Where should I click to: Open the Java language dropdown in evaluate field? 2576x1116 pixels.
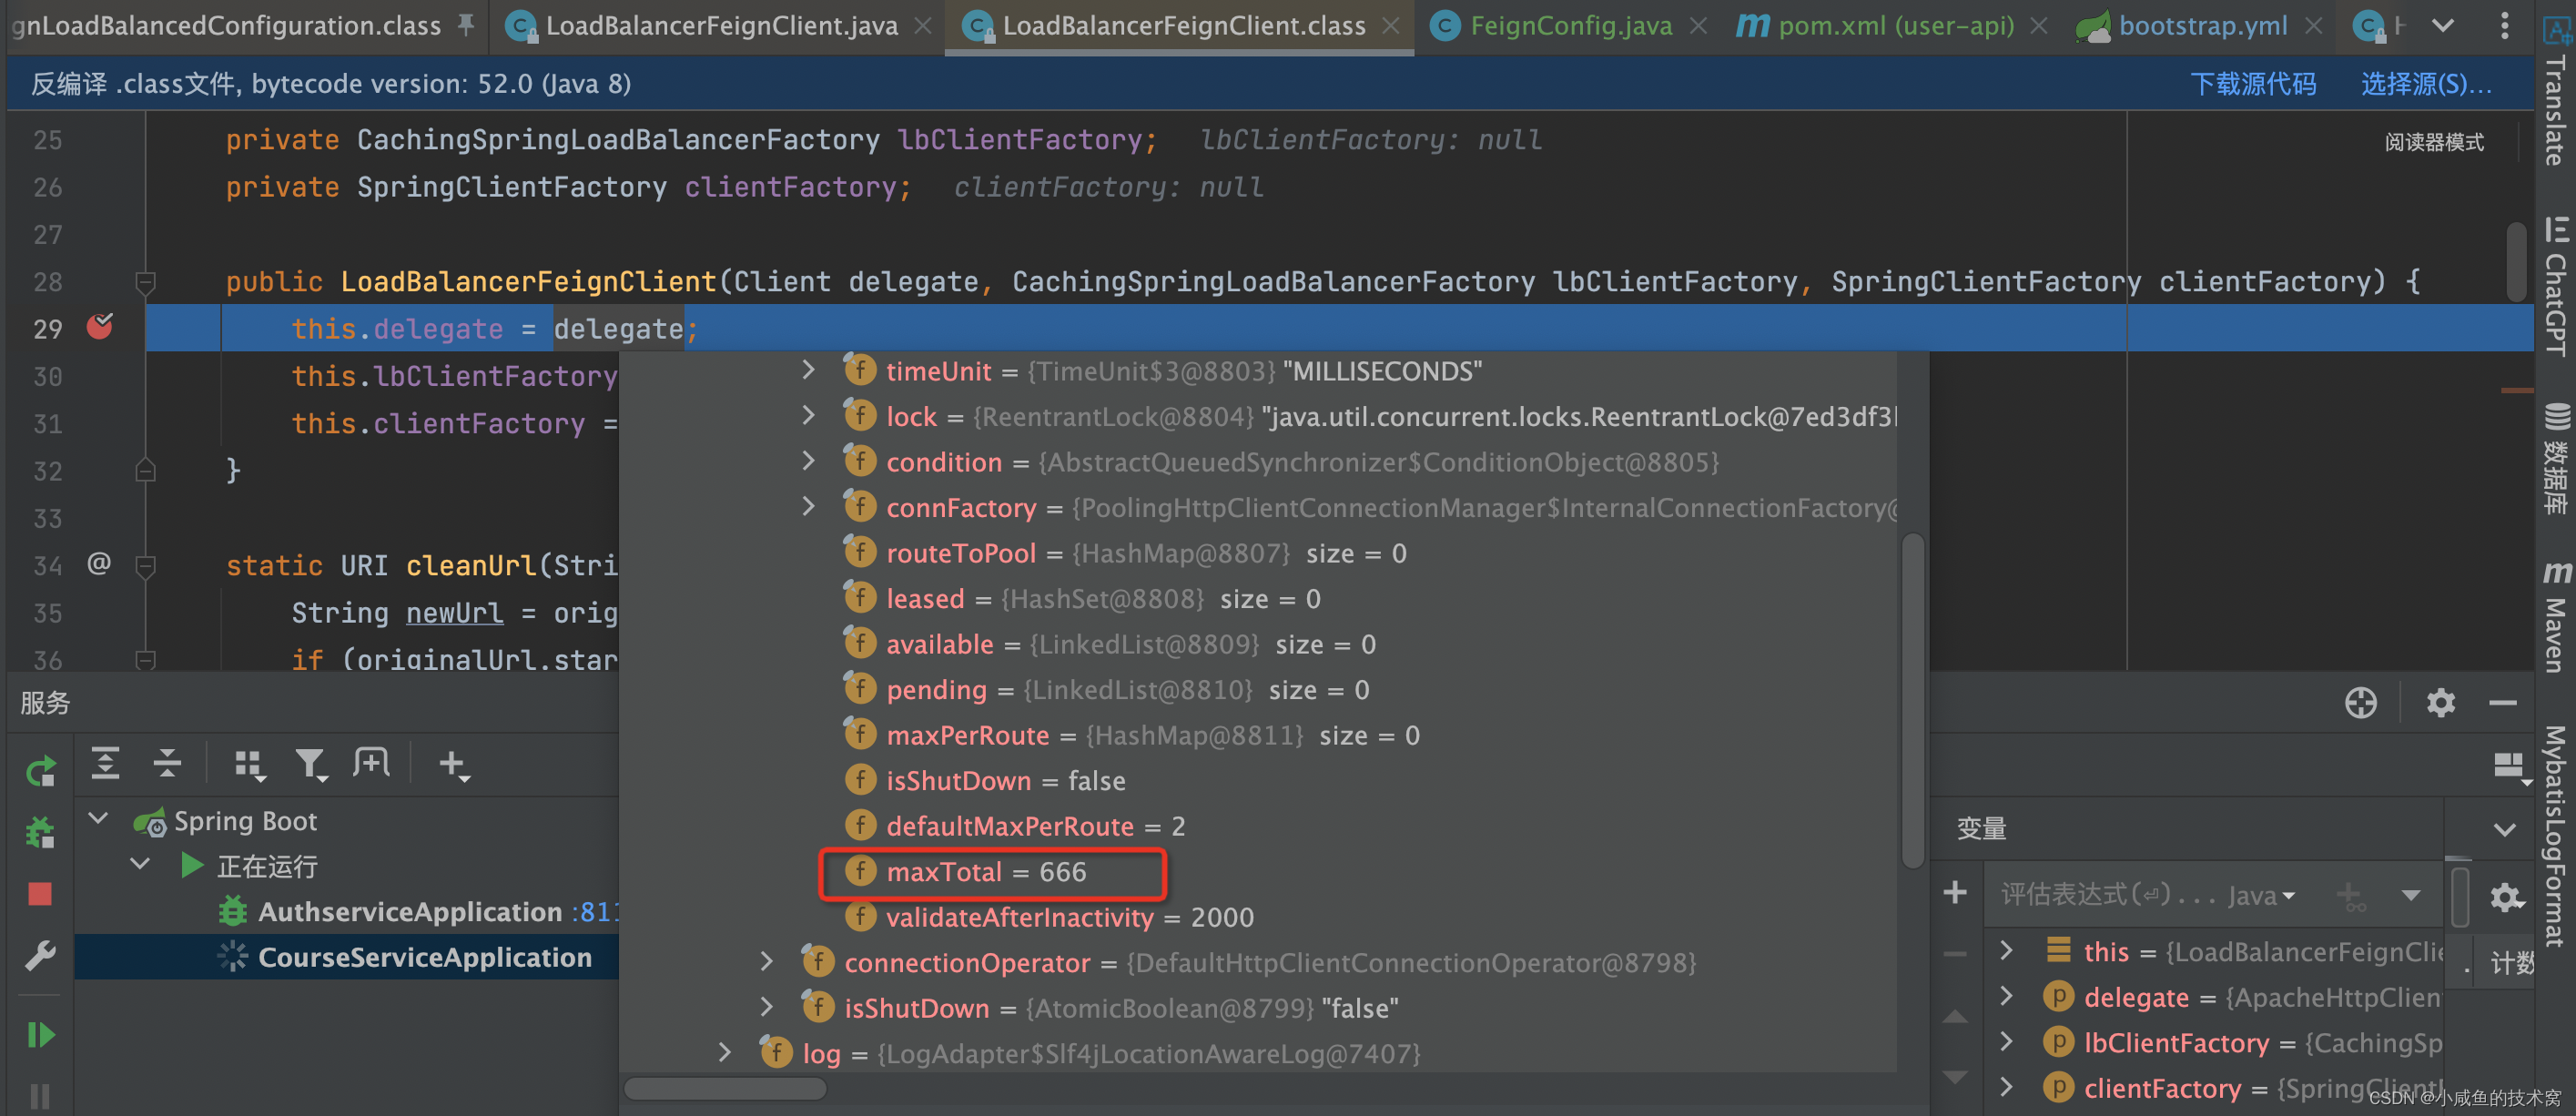coord(2261,895)
